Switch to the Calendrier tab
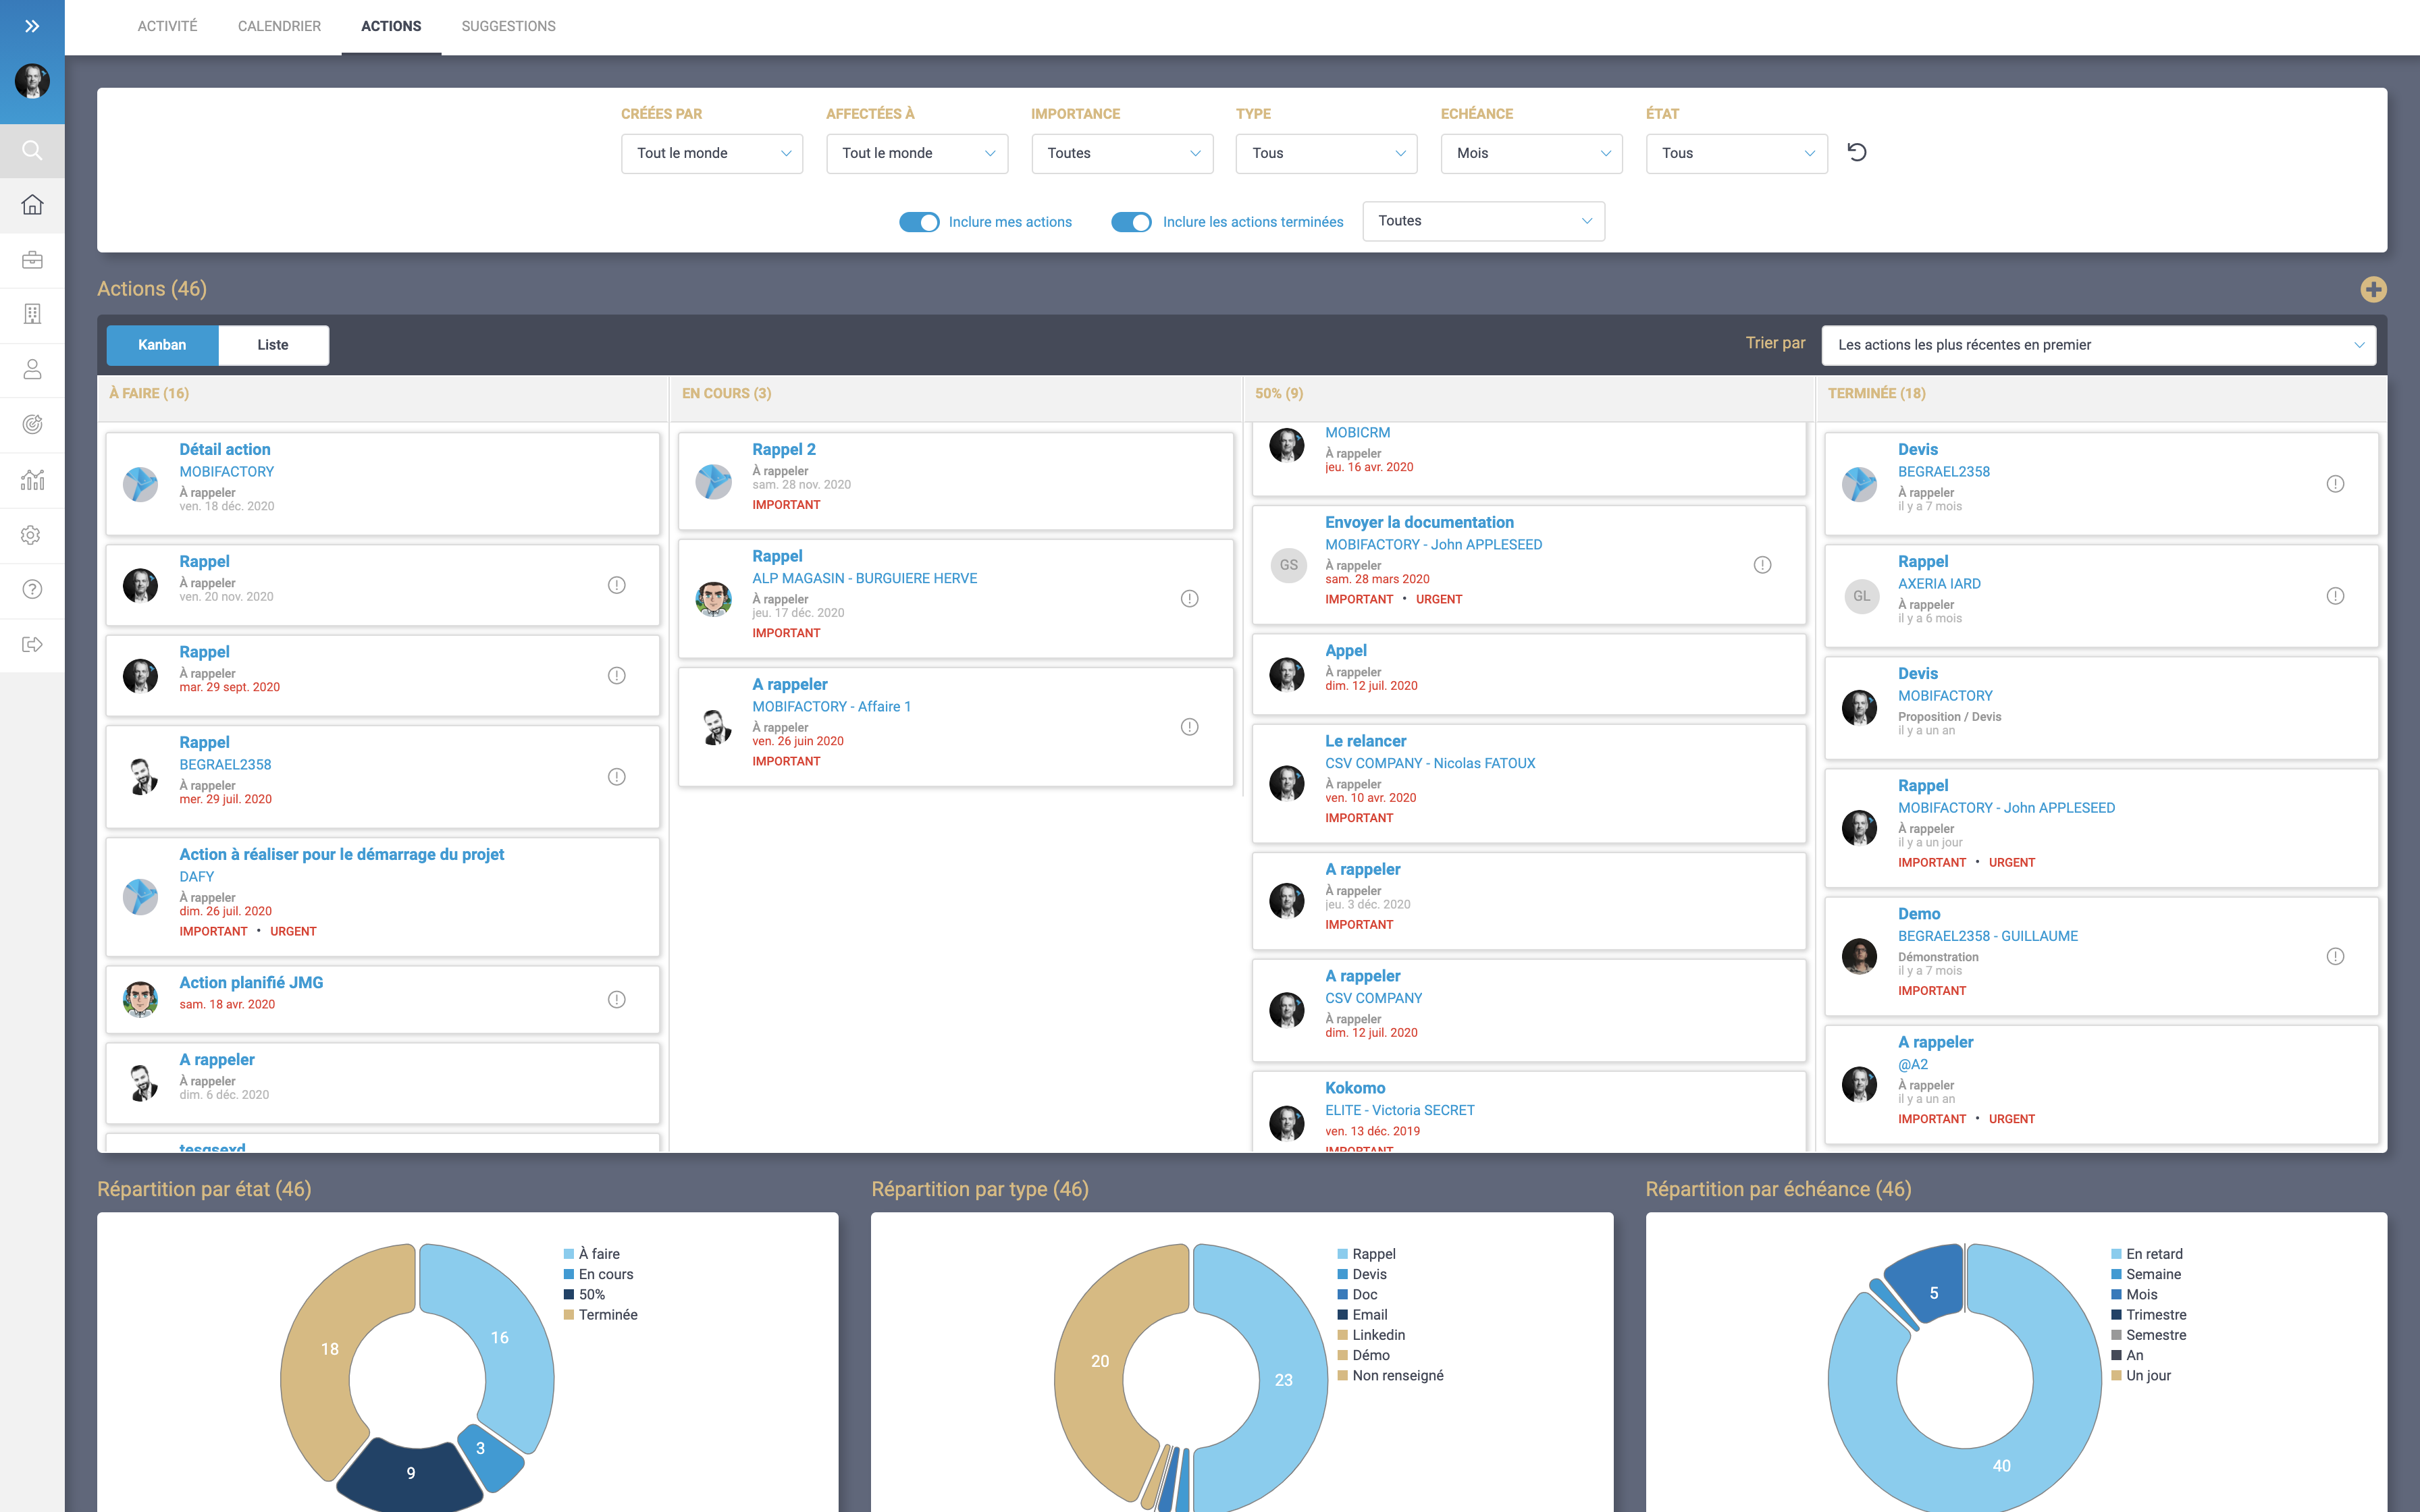Screen dimensions: 2420x1512 [x=279, y=26]
